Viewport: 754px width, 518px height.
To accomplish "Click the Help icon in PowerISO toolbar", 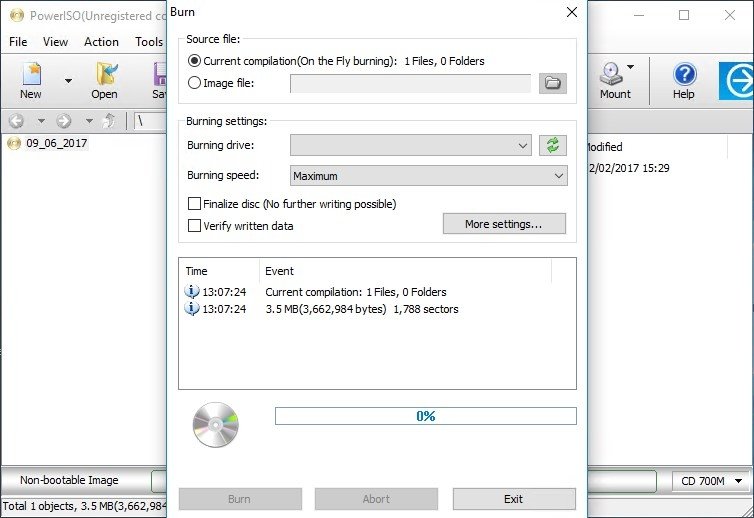I will pos(684,80).
